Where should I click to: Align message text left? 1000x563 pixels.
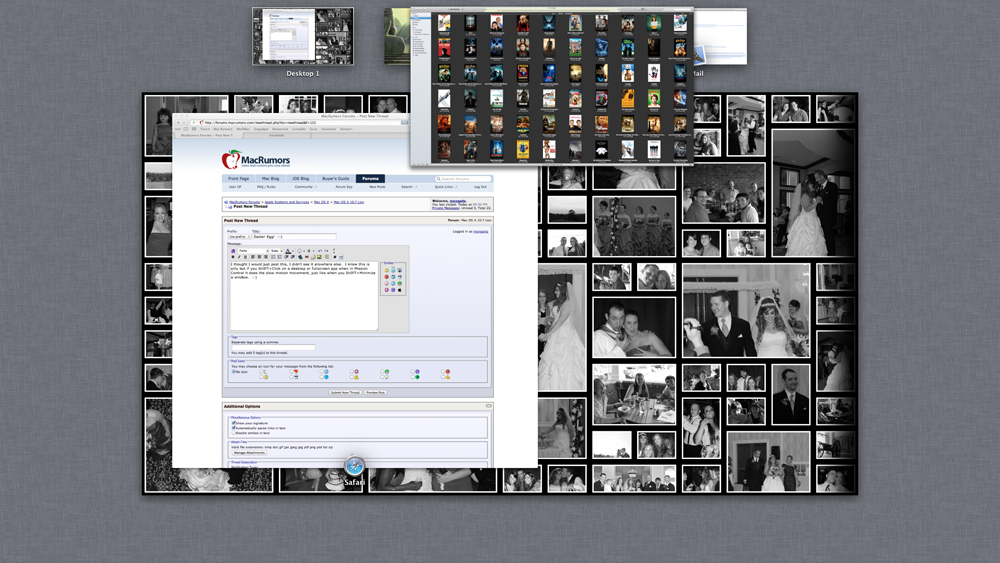[x=253, y=257]
